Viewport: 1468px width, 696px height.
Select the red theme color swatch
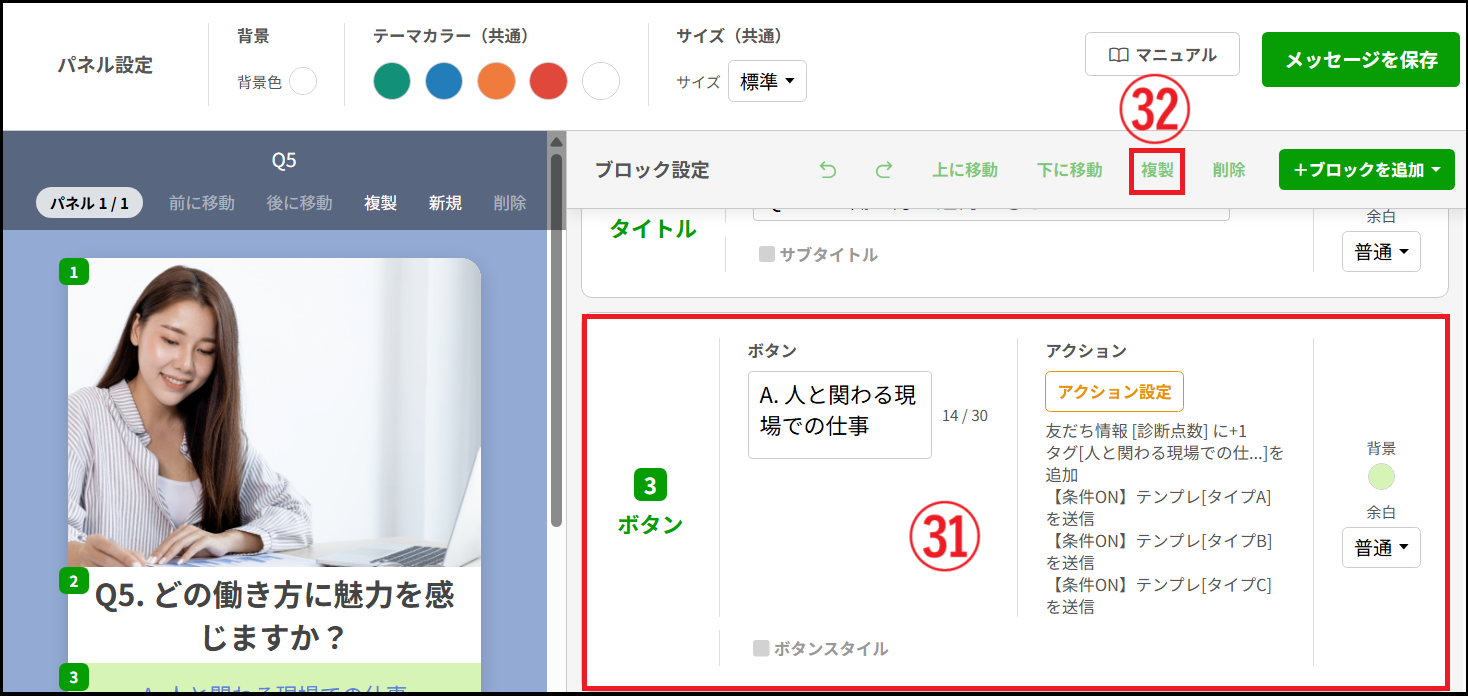tap(548, 81)
